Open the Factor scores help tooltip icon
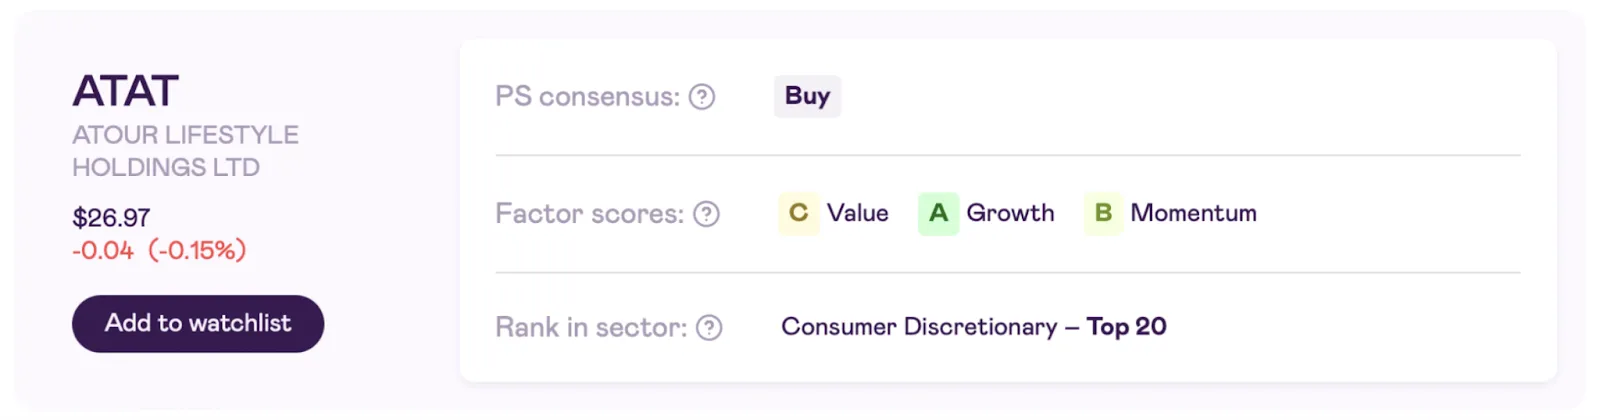 [707, 214]
